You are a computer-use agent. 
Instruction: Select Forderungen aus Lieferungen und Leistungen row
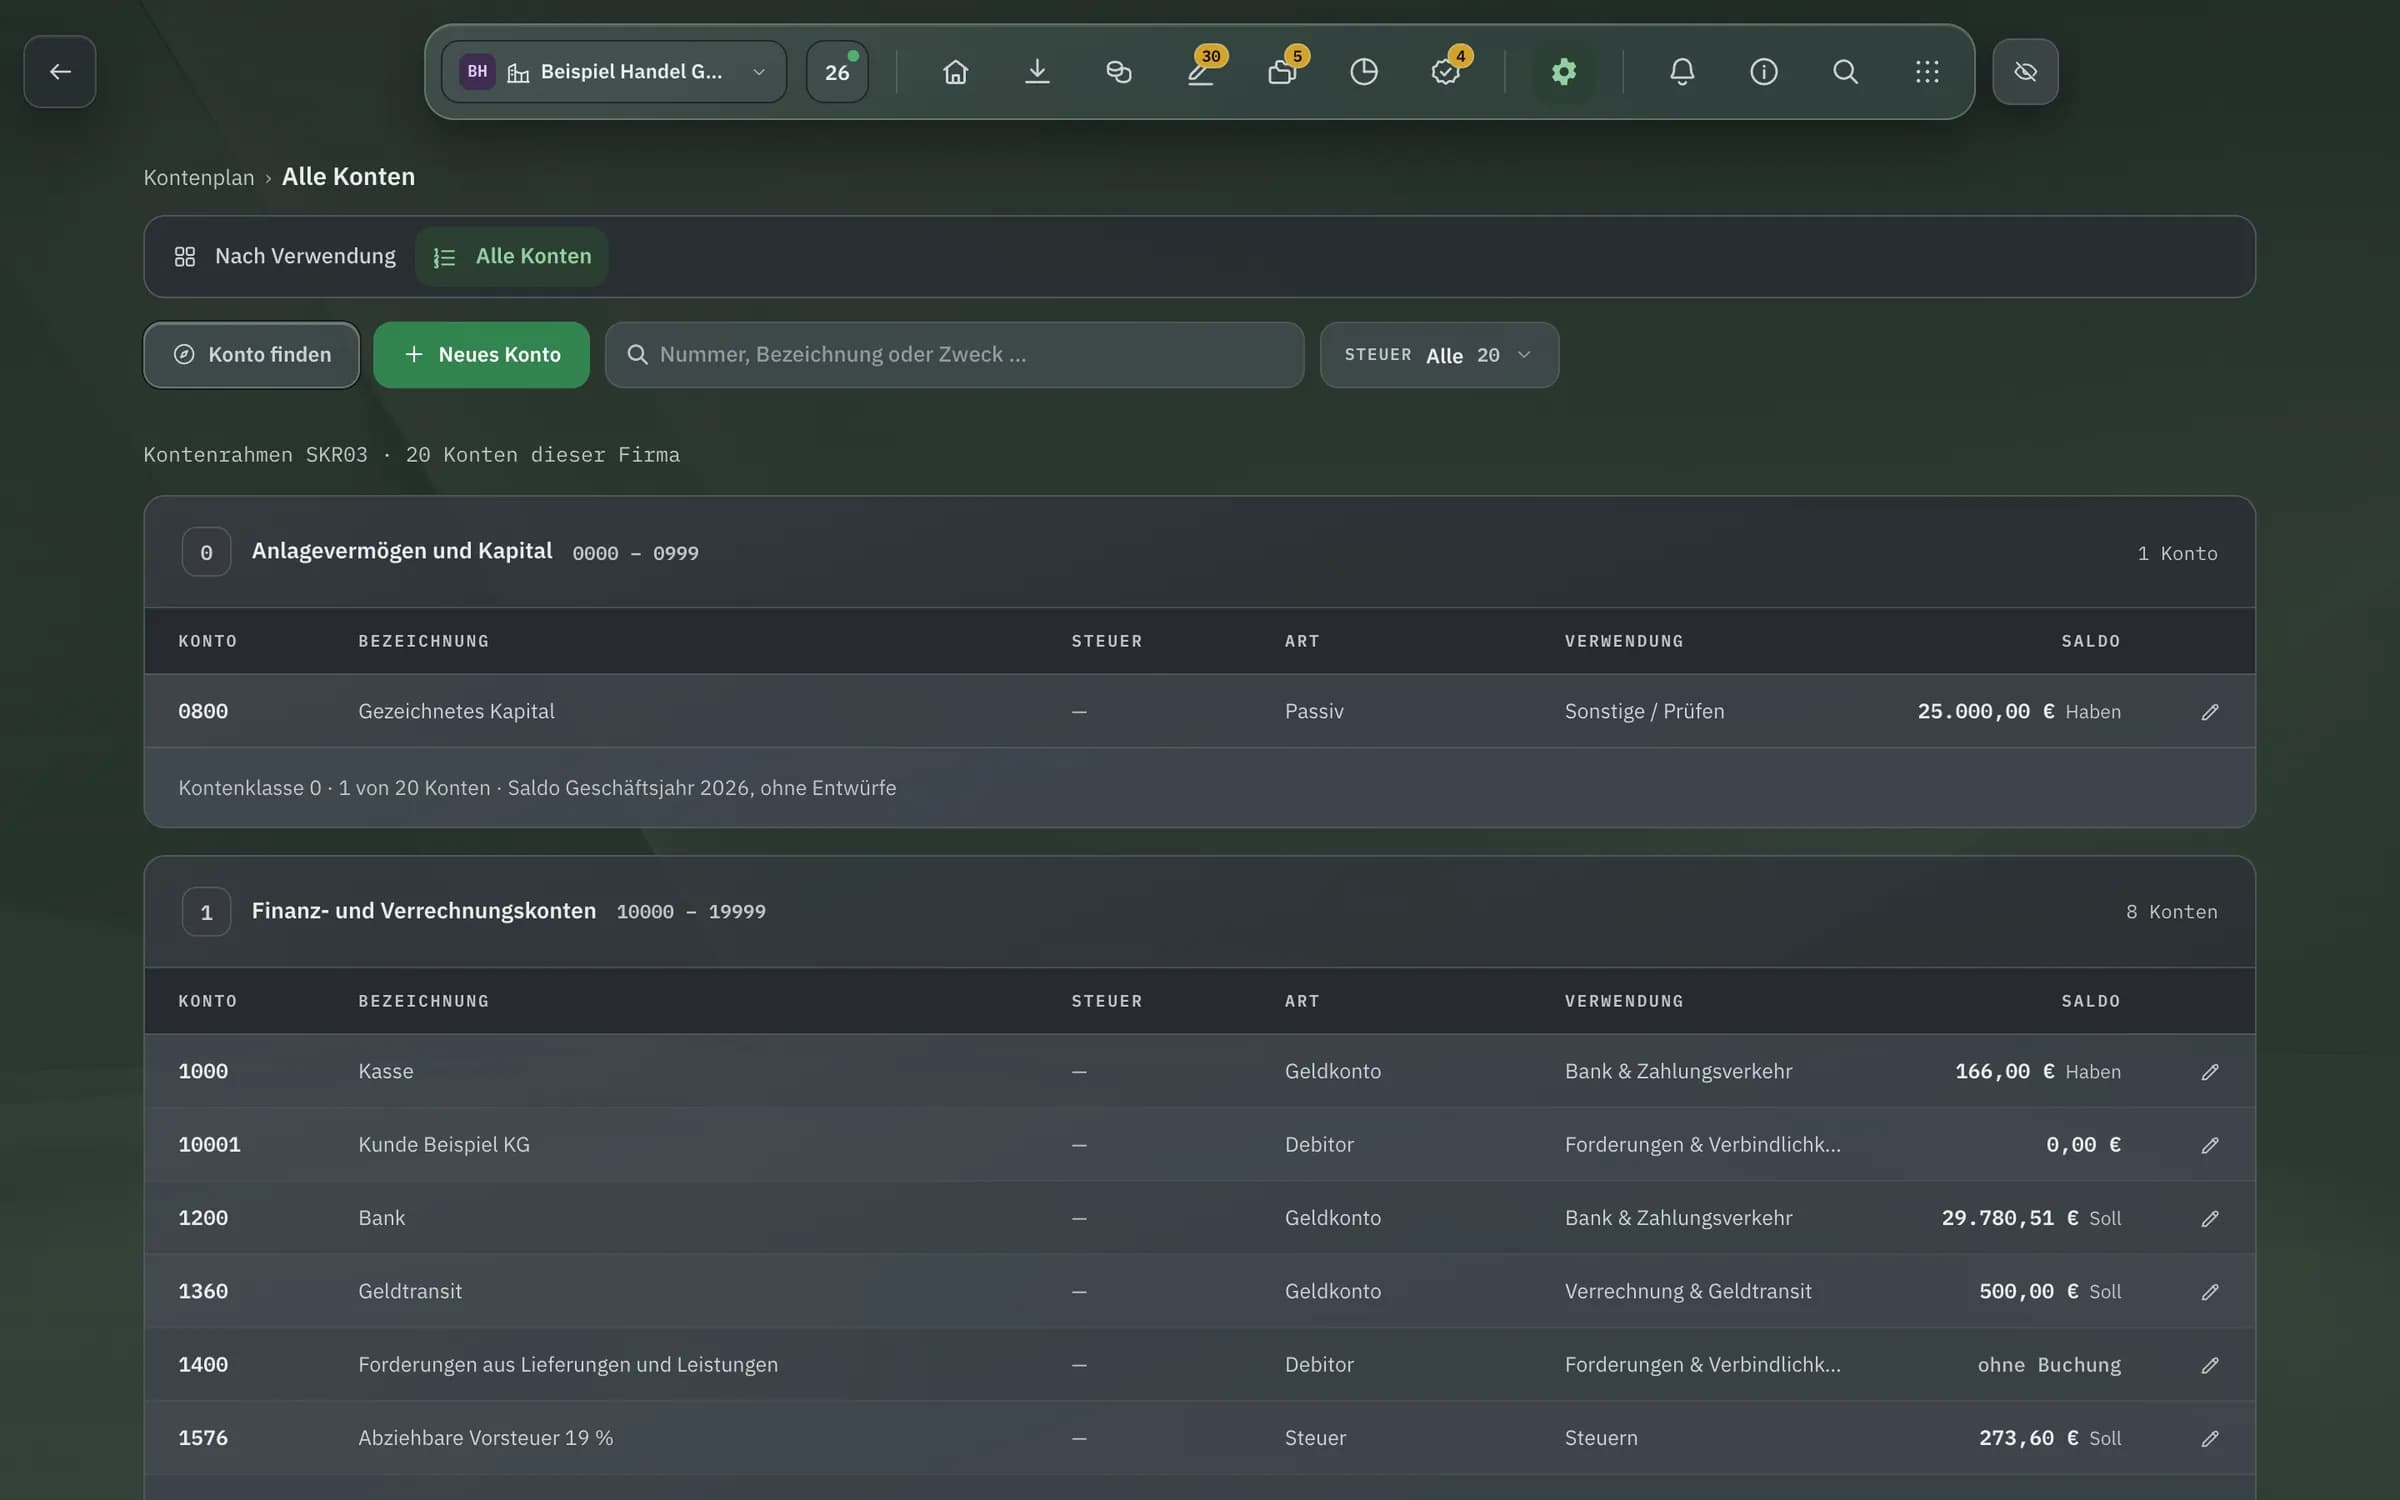pyautogui.click(x=1199, y=1364)
